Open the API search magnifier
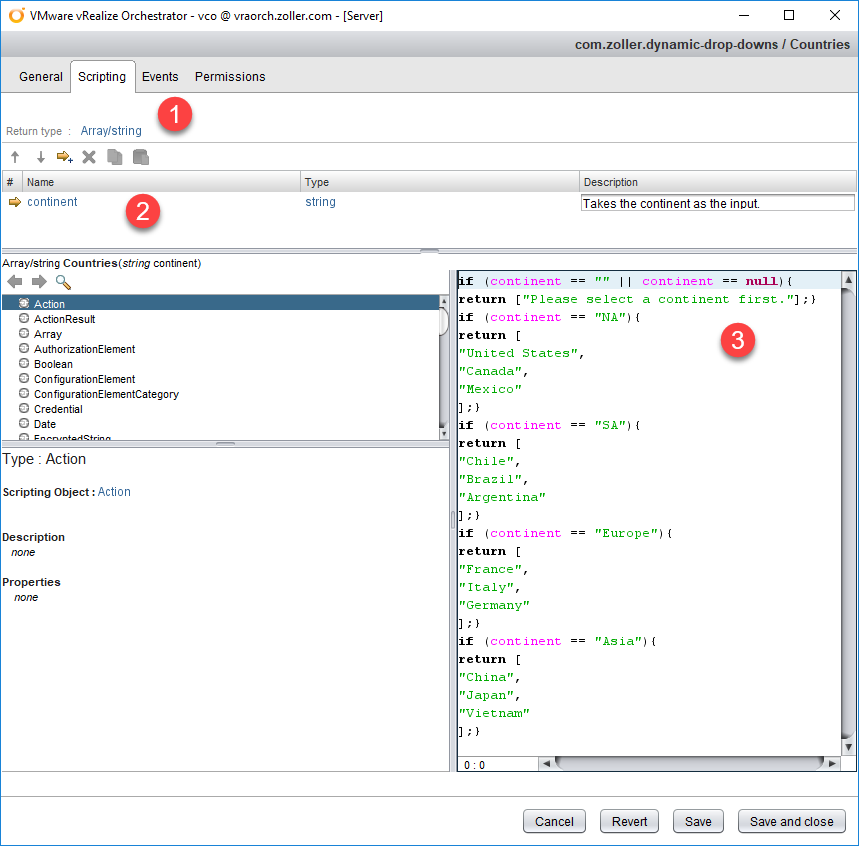This screenshot has width=859, height=846. coord(63,282)
